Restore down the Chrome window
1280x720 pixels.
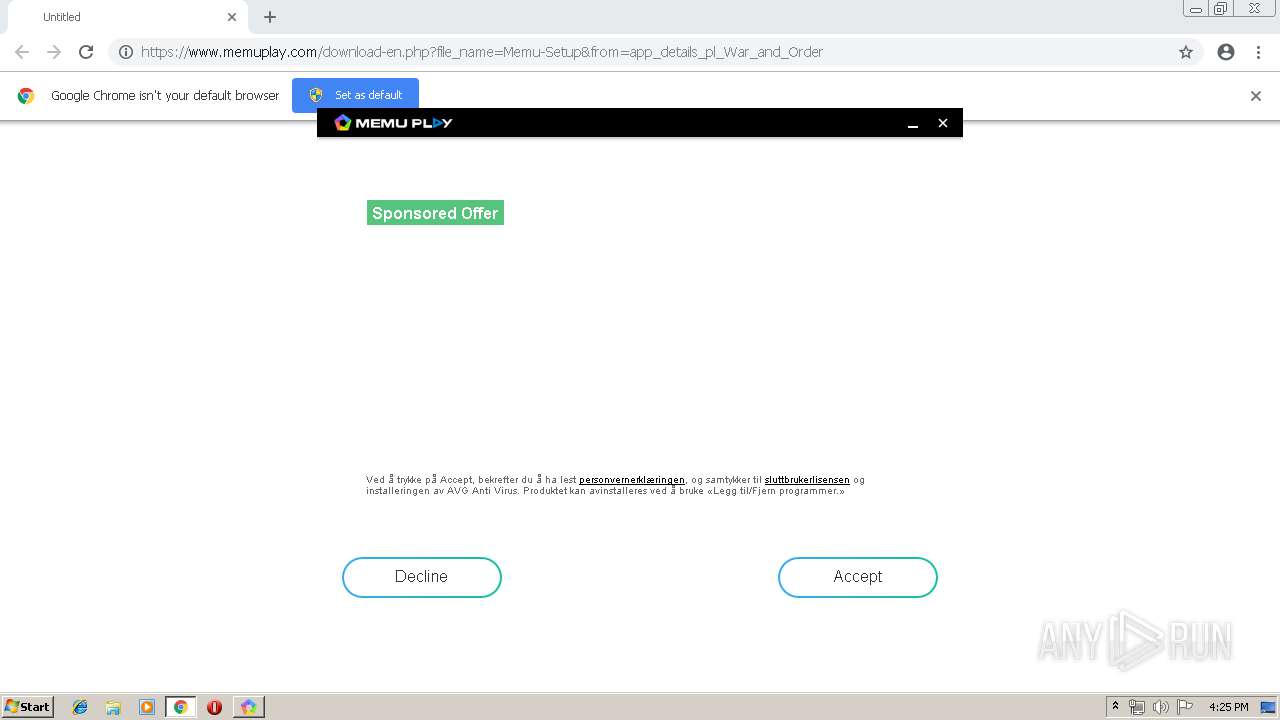tap(1221, 9)
